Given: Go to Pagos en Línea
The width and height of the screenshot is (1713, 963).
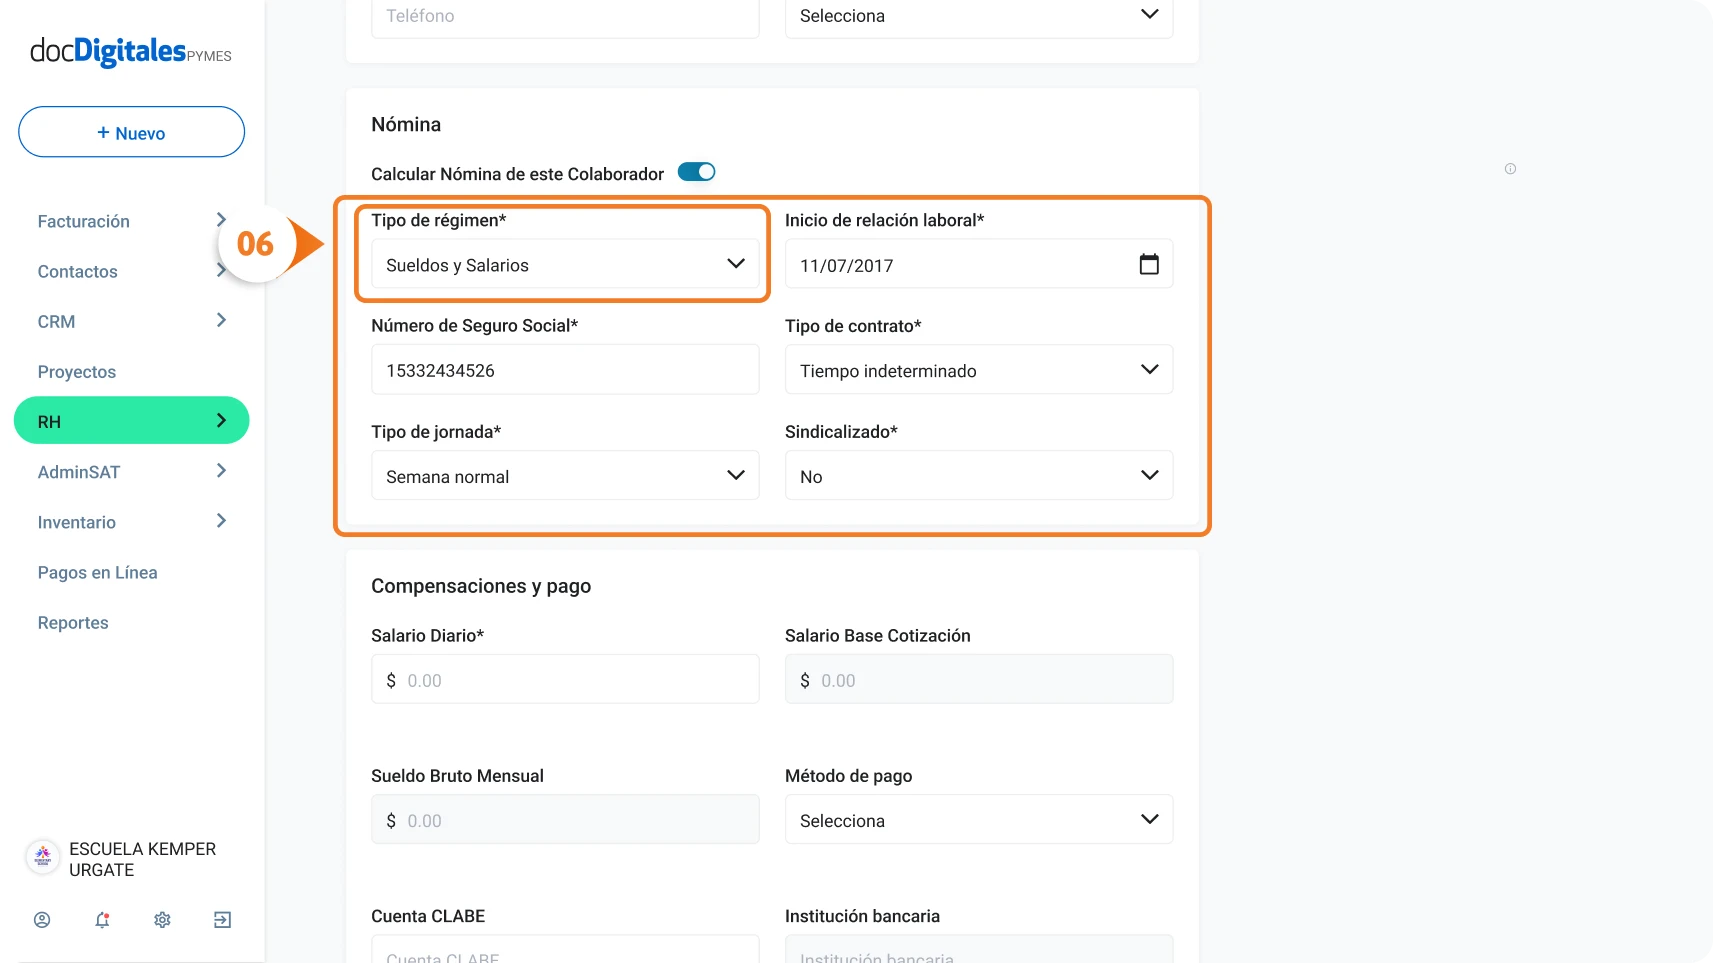Looking at the screenshot, I should pyautogui.click(x=97, y=573).
